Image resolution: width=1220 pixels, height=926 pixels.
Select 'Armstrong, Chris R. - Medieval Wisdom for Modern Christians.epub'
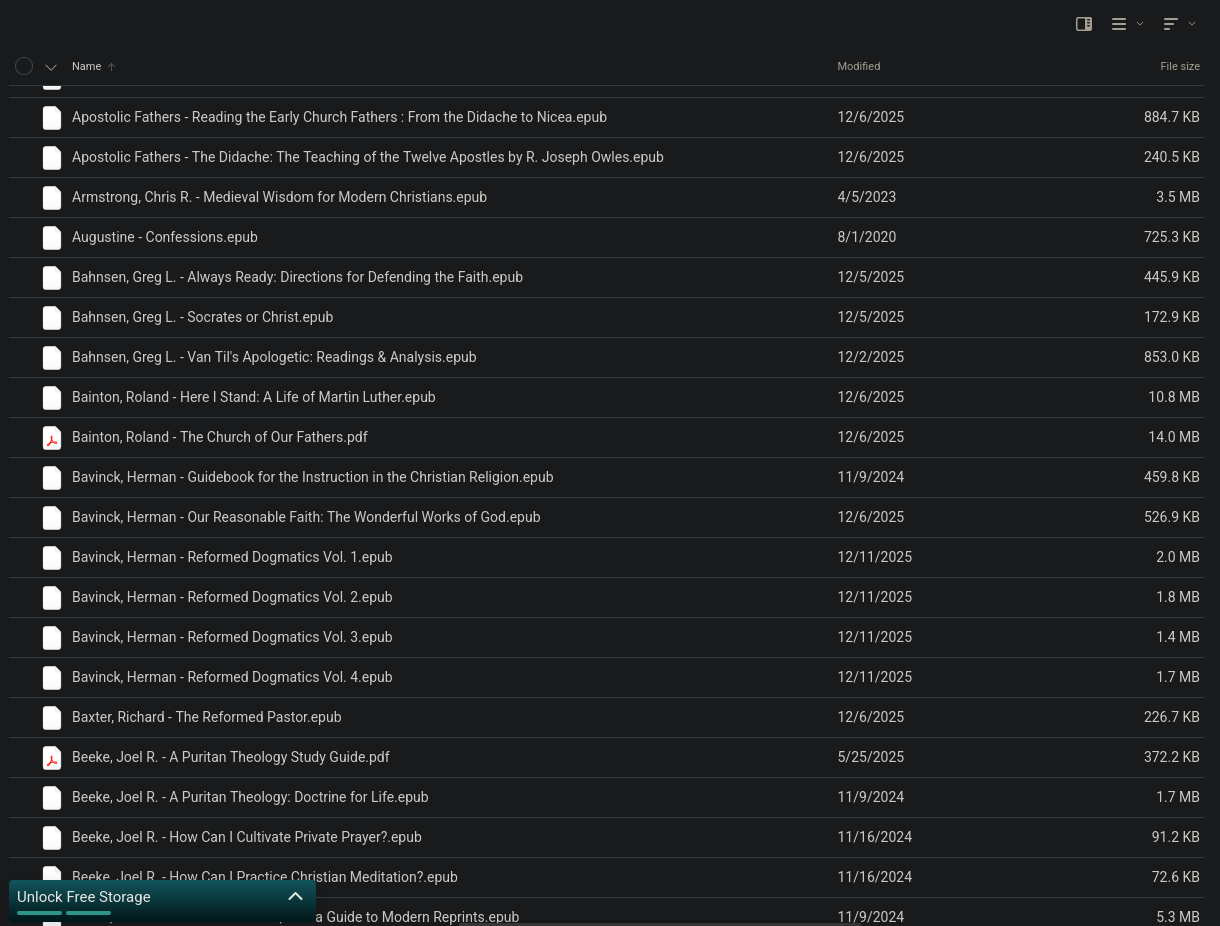(x=280, y=197)
